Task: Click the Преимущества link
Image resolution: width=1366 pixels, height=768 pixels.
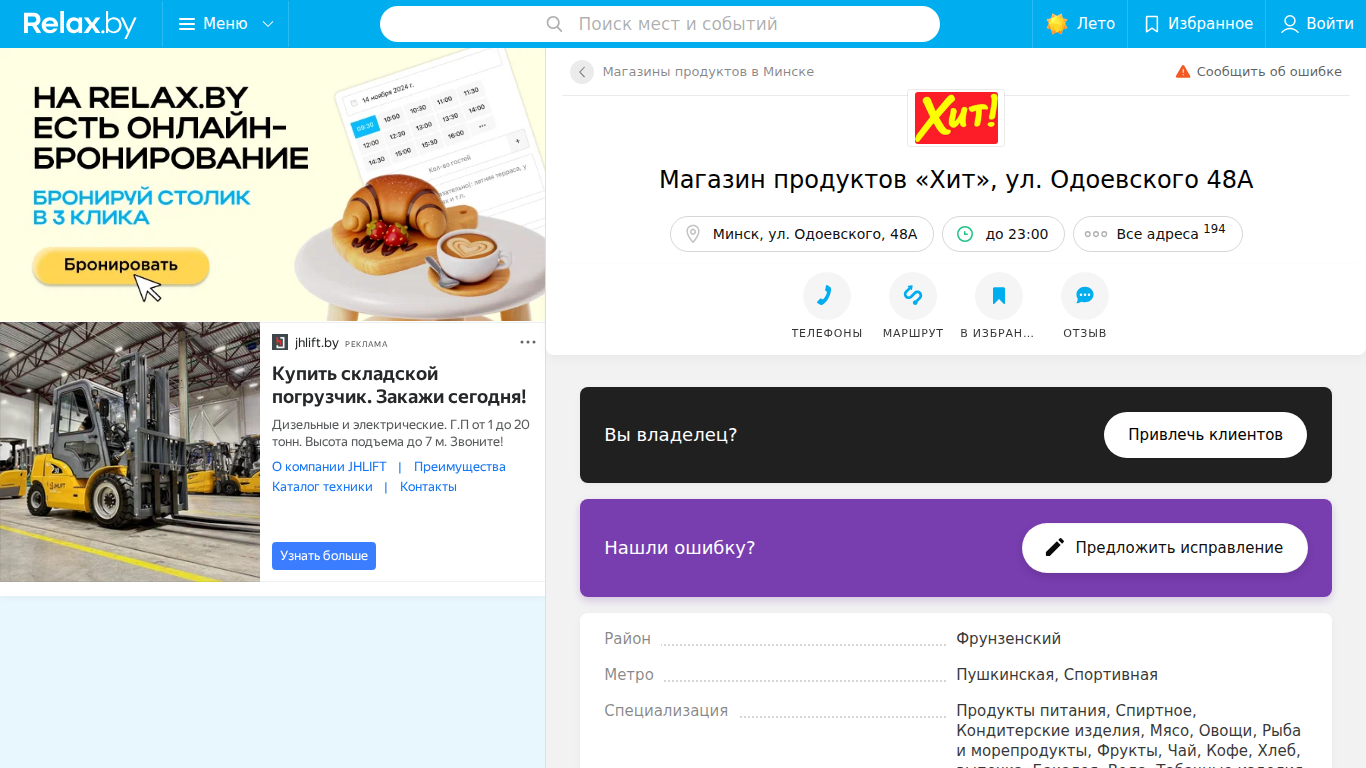Action: click(x=460, y=467)
